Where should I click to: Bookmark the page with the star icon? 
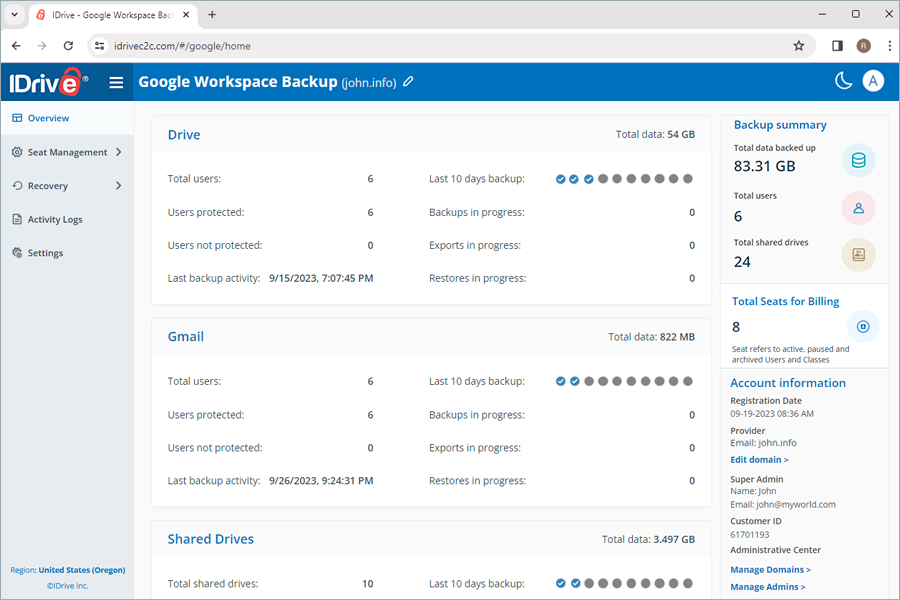click(x=799, y=46)
